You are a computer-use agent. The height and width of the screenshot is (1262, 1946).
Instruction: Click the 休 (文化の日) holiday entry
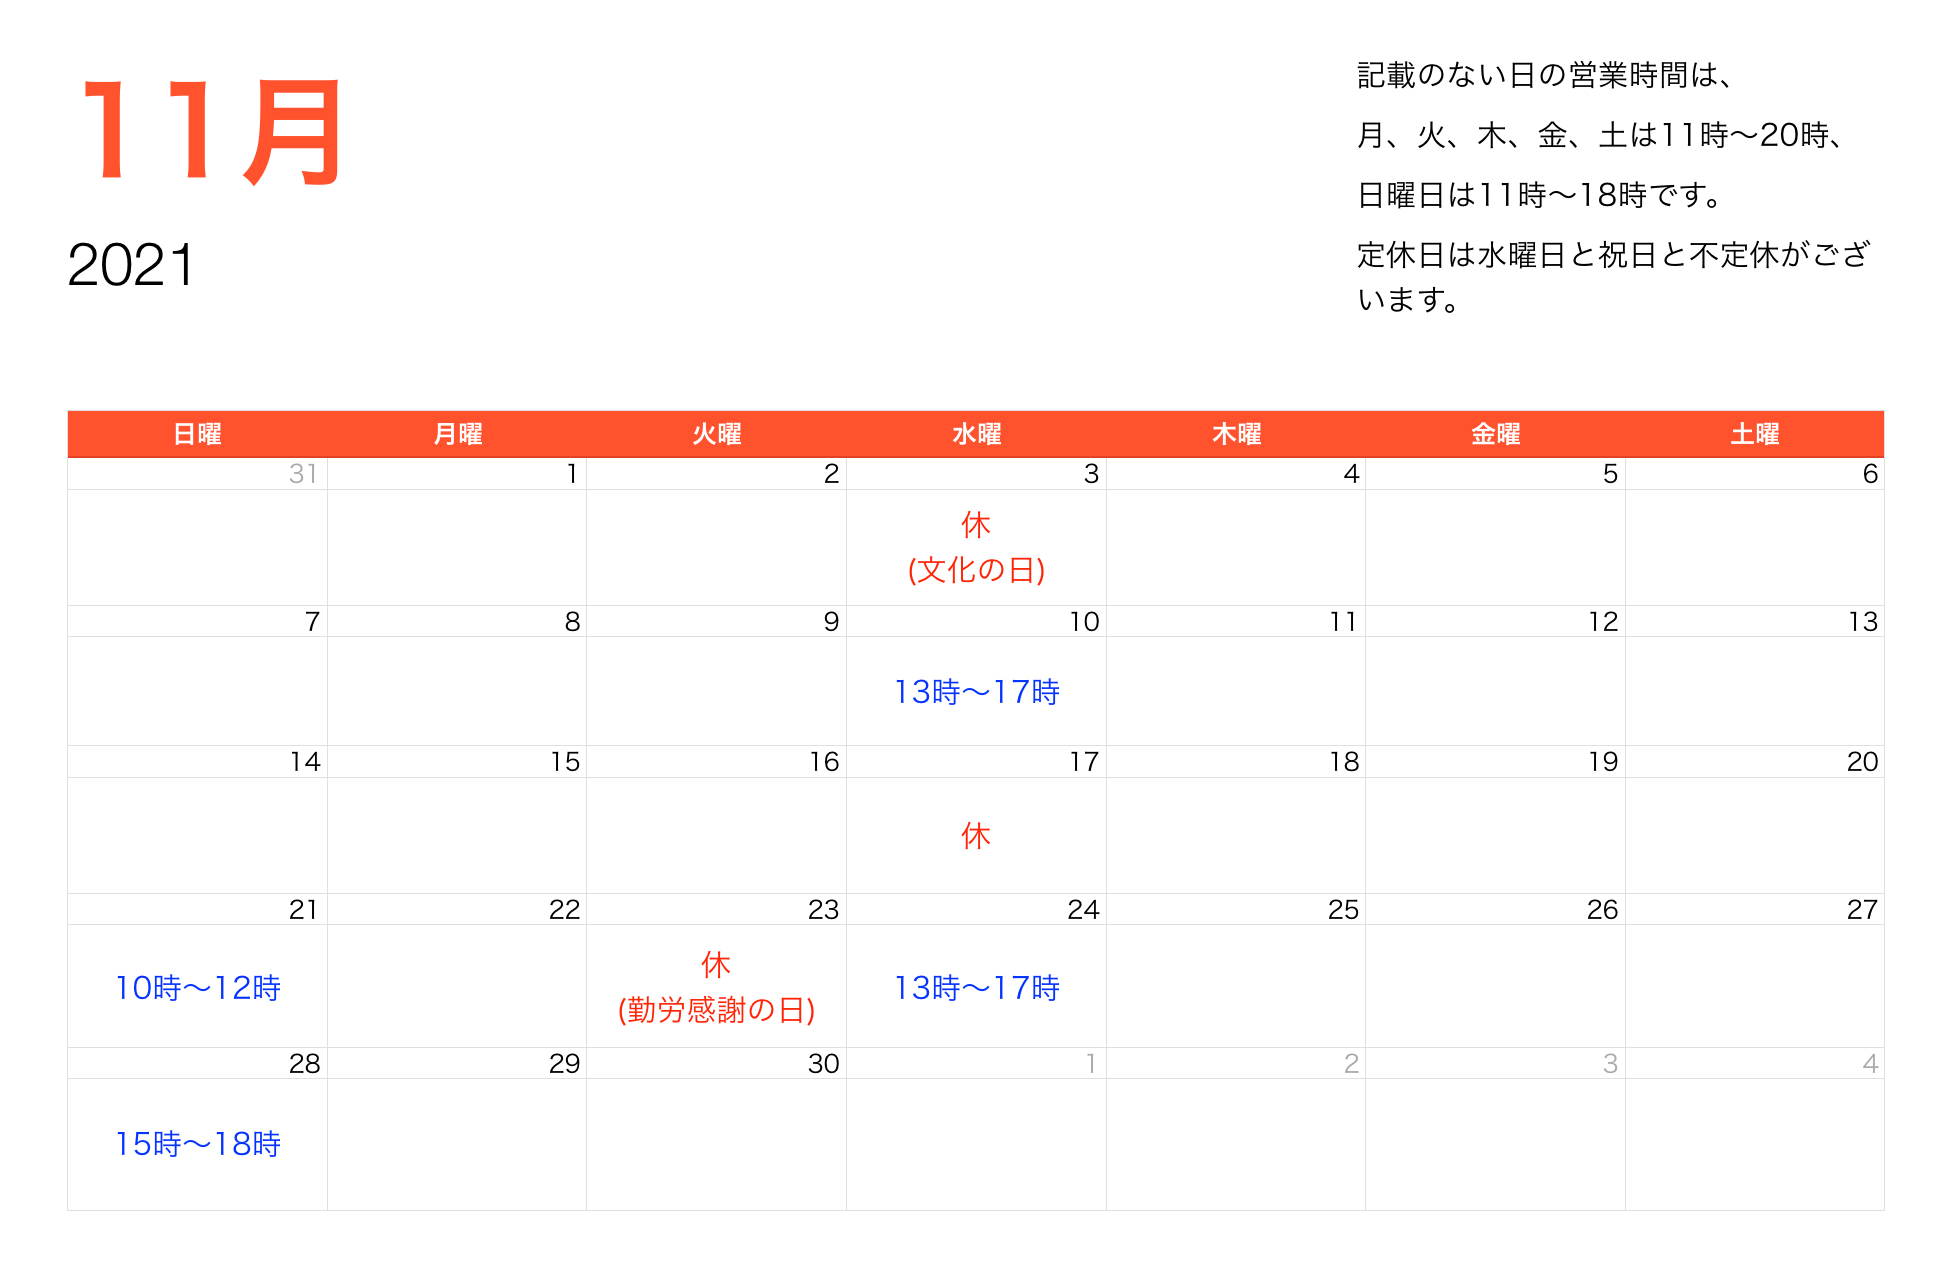coord(976,547)
